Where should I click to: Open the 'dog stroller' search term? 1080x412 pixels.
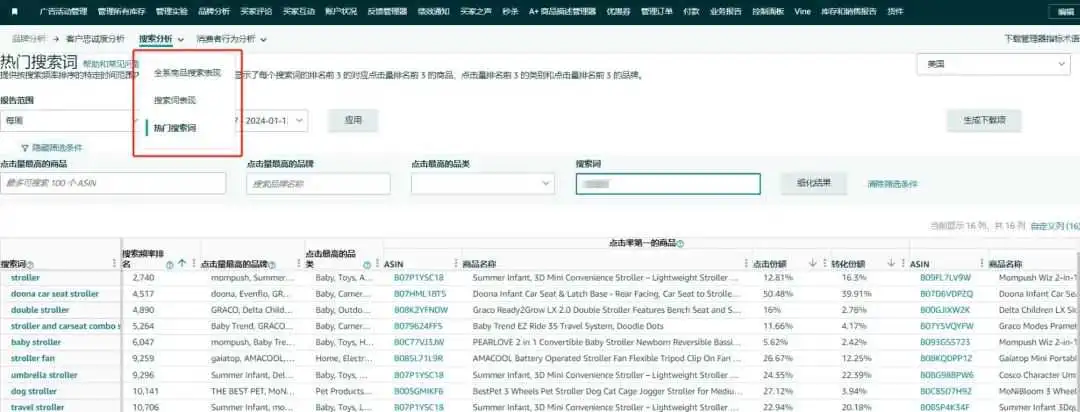click(x=34, y=391)
